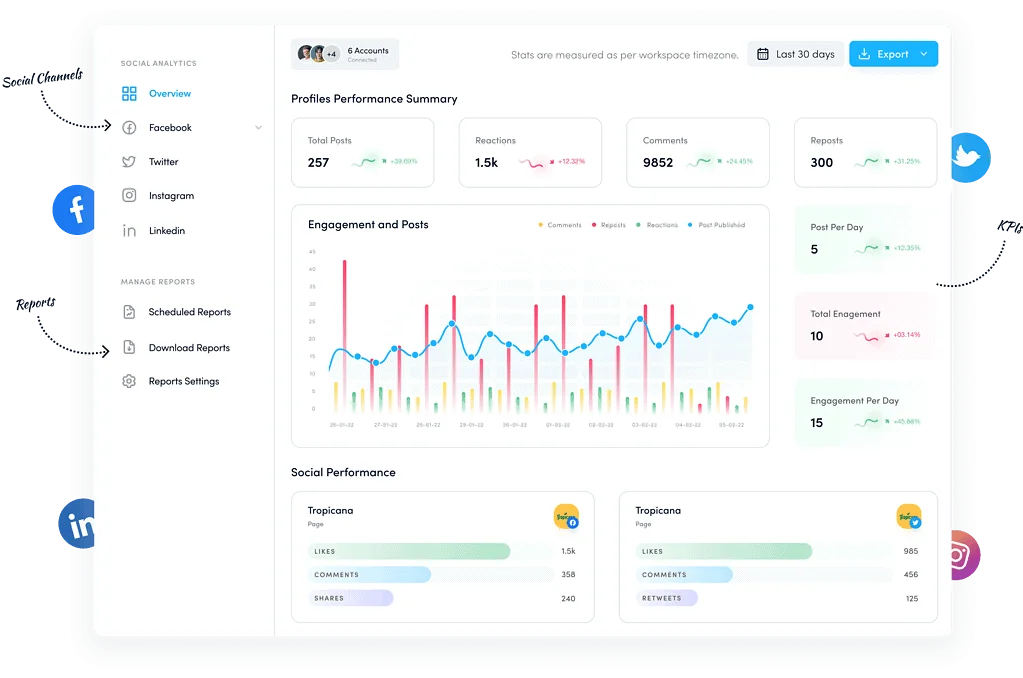
Task: Click the Facebook icon in sidebar menu
Action: 129,128
